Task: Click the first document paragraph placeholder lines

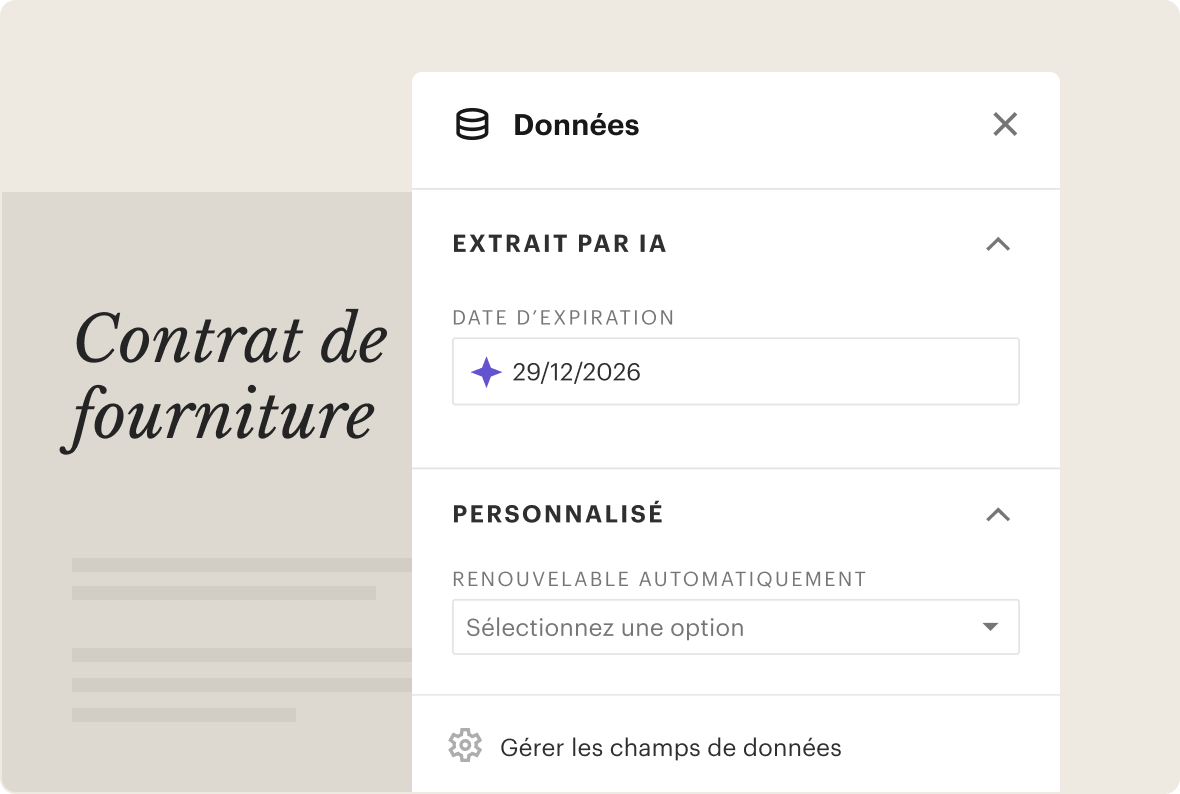Action: coord(242,579)
